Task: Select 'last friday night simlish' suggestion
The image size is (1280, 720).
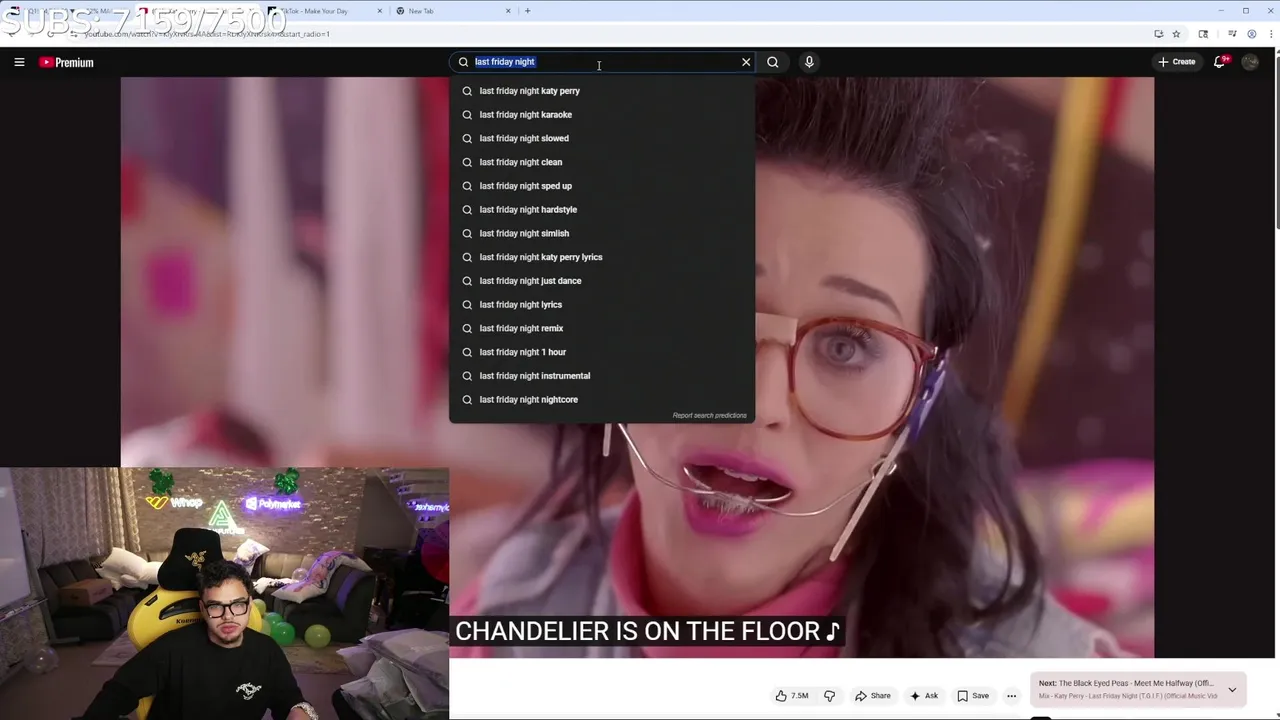Action: pyautogui.click(x=602, y=233)
